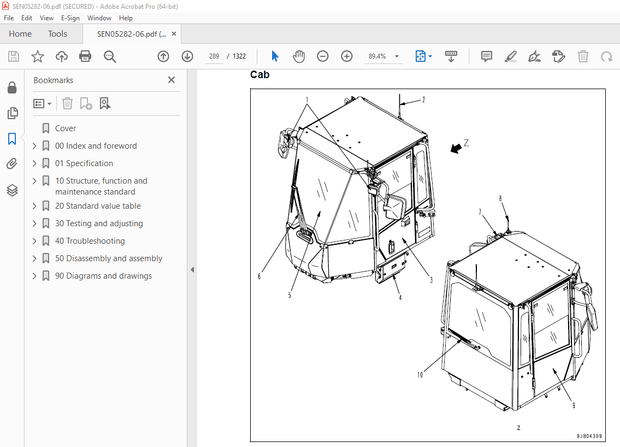620x447 pixels.
Task: Click the Save file icon
Action: click(x=13, y=57)
